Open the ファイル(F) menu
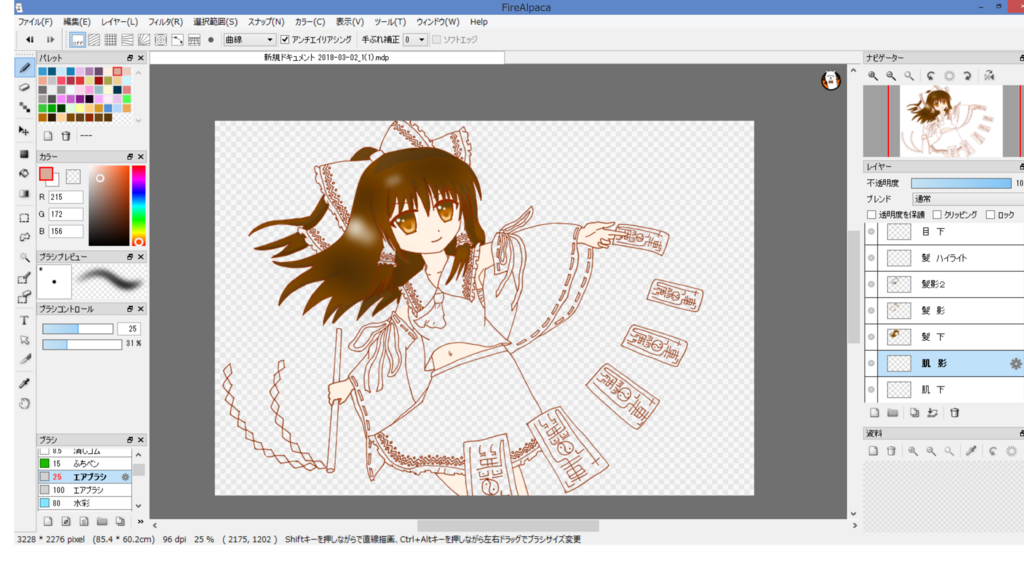This screenshot has width=1024, height=569. click(35, 22)
